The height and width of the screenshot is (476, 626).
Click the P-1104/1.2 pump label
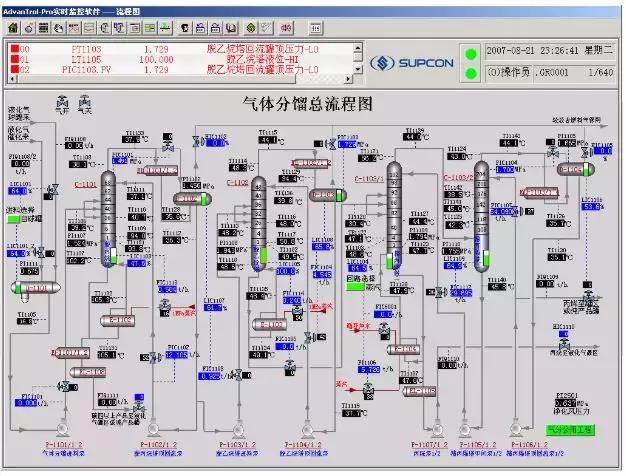point(303,444)
